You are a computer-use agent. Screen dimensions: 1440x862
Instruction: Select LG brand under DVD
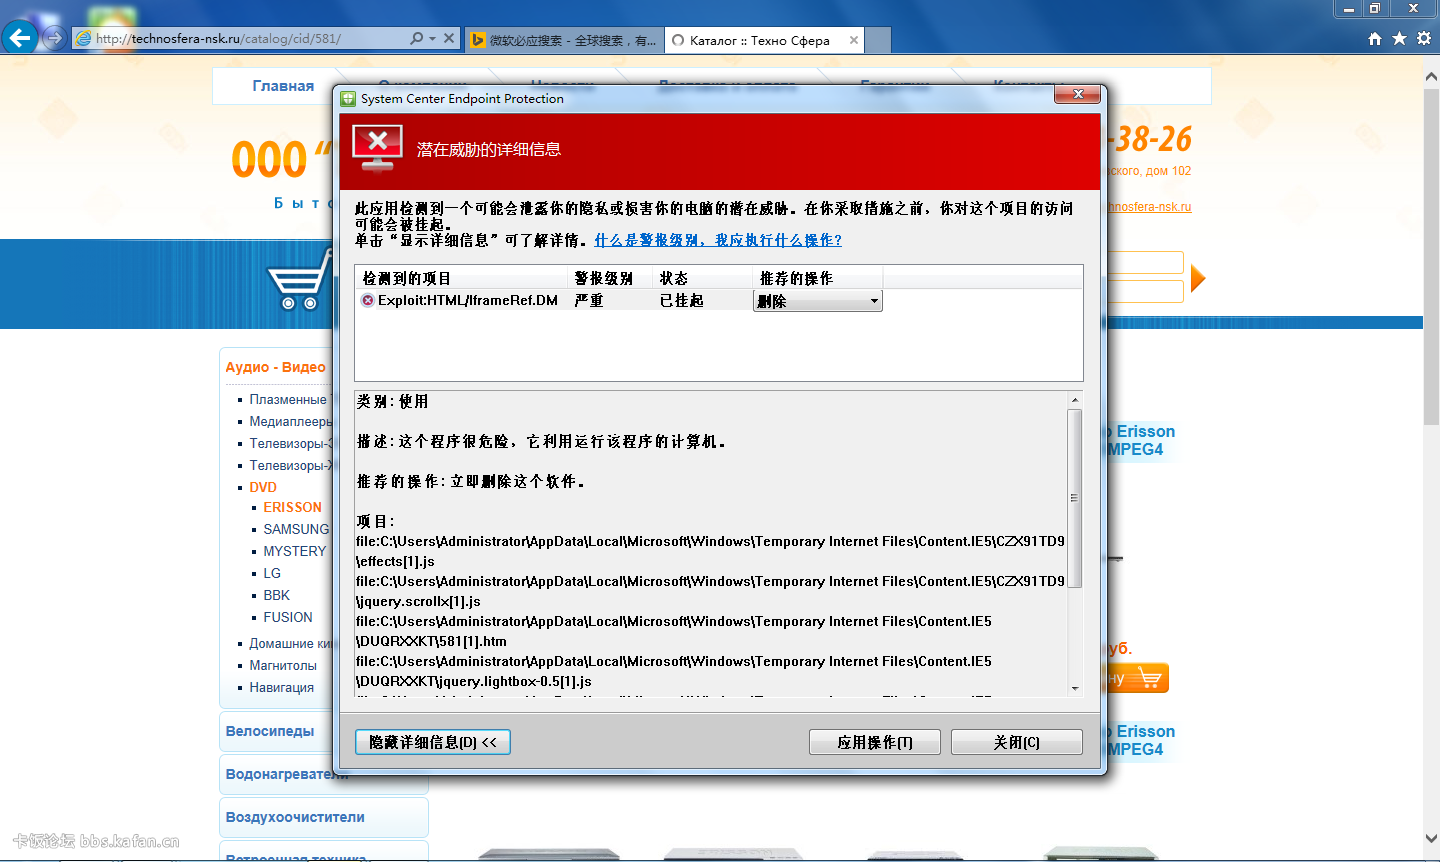pos(272,573)
